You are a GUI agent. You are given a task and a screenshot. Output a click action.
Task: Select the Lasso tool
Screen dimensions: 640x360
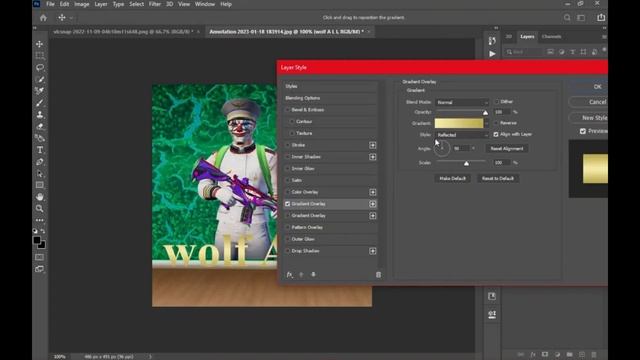40,67
